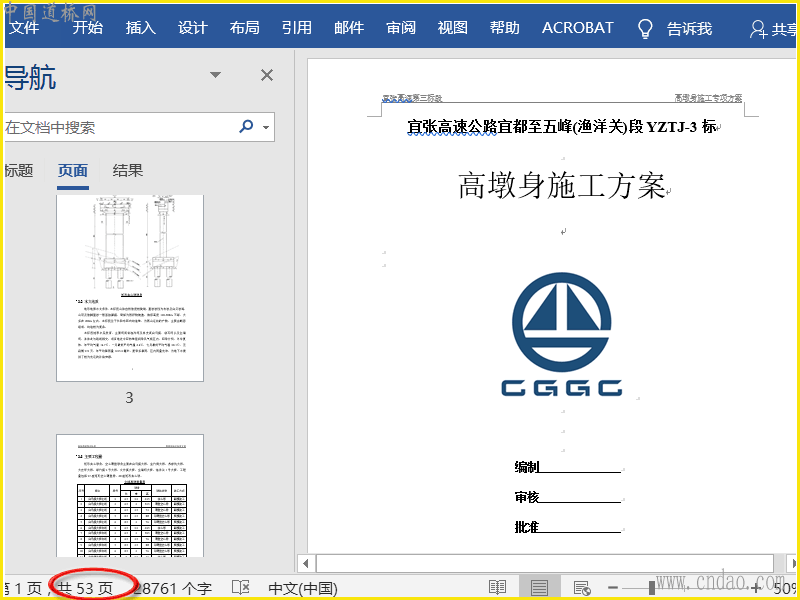Click the CGGC logo image
This screenshot has width=800, height=600.
pos(562,335)
